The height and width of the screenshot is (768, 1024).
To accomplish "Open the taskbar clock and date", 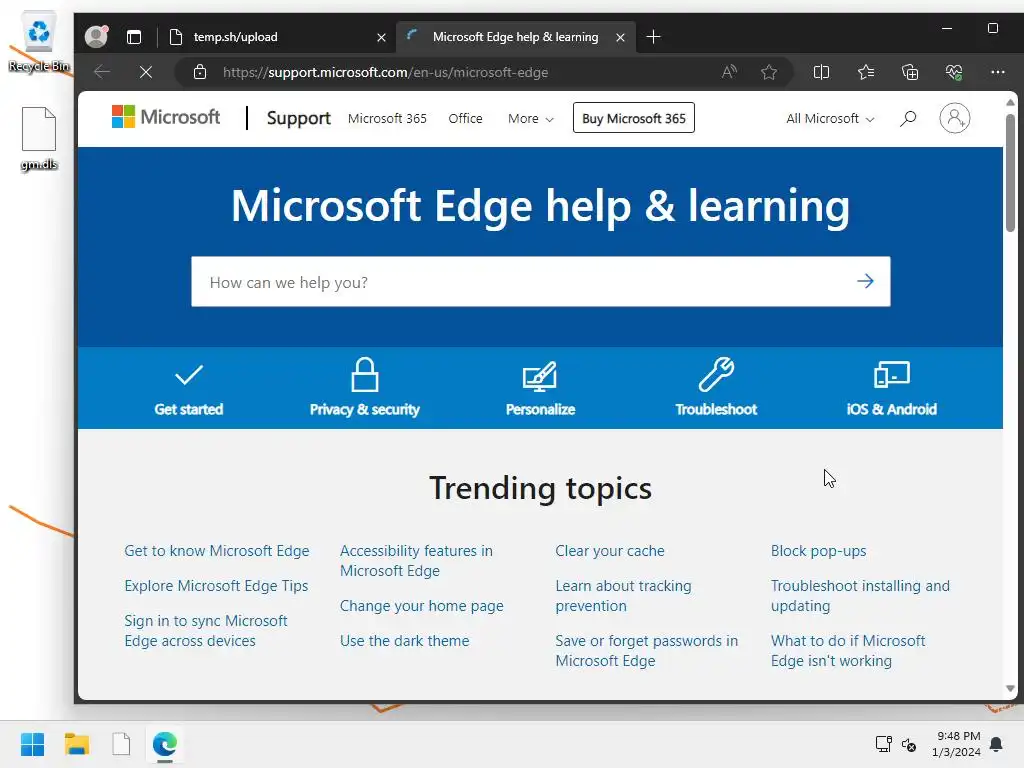I will [x=956, y=744].
